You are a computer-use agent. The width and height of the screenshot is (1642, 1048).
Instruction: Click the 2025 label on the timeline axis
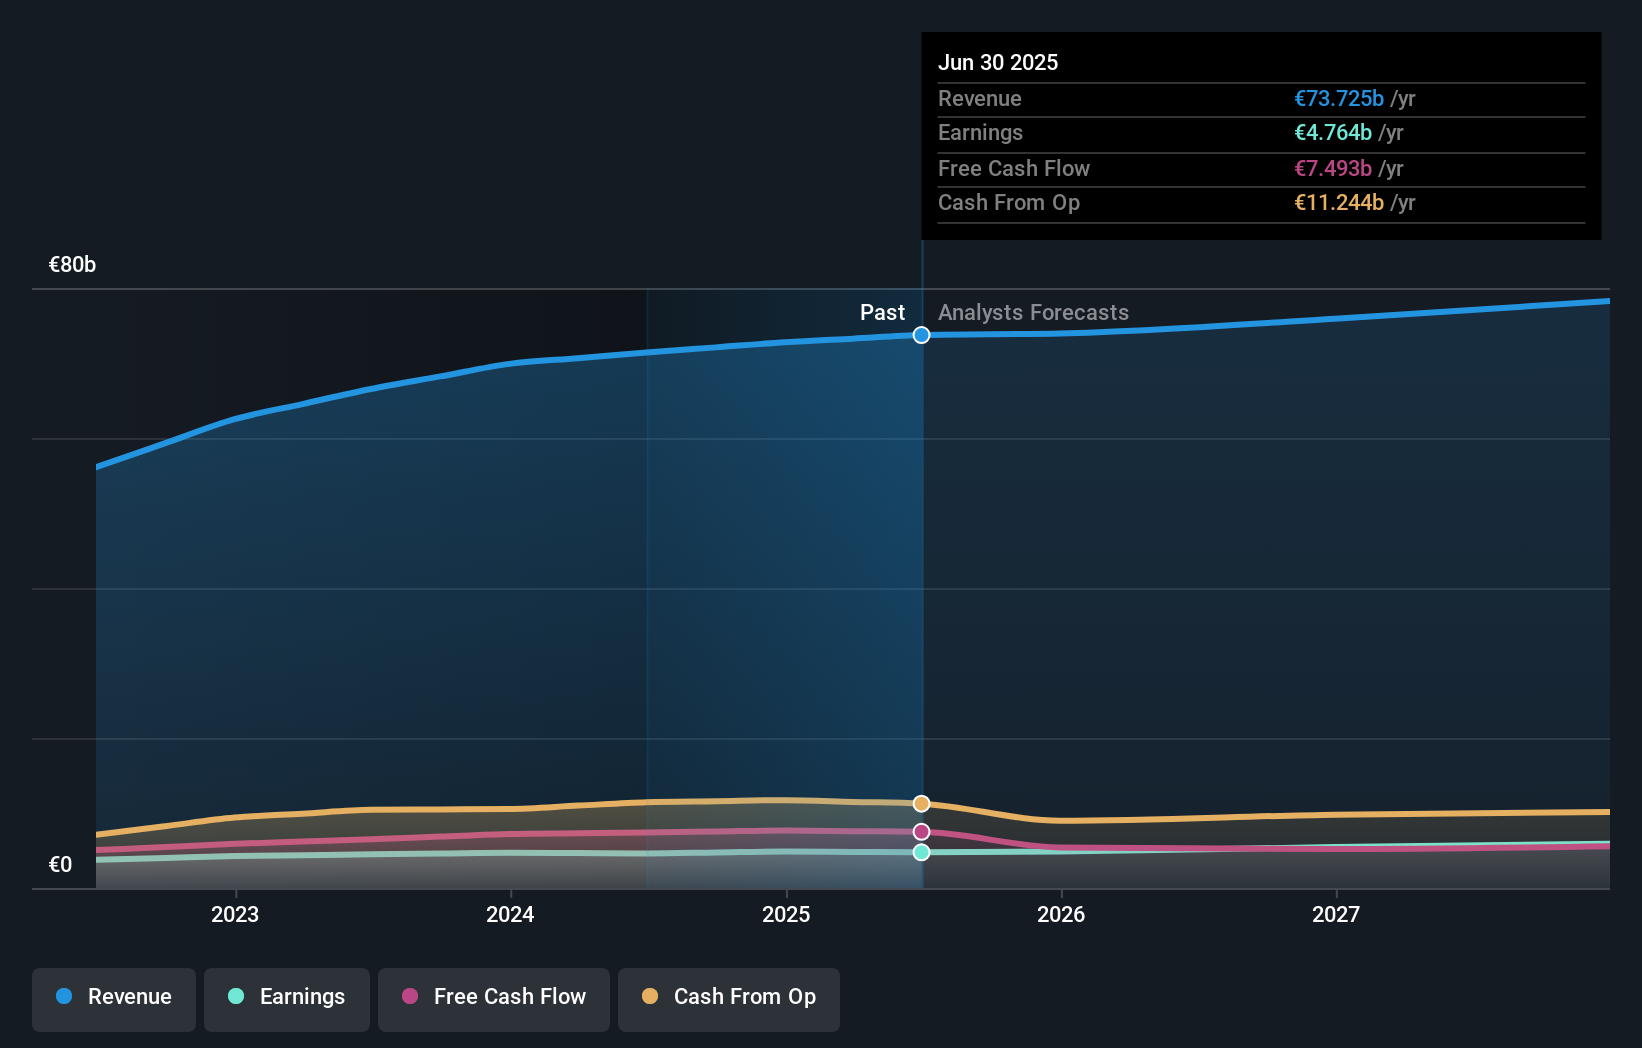tap(786, 913)
